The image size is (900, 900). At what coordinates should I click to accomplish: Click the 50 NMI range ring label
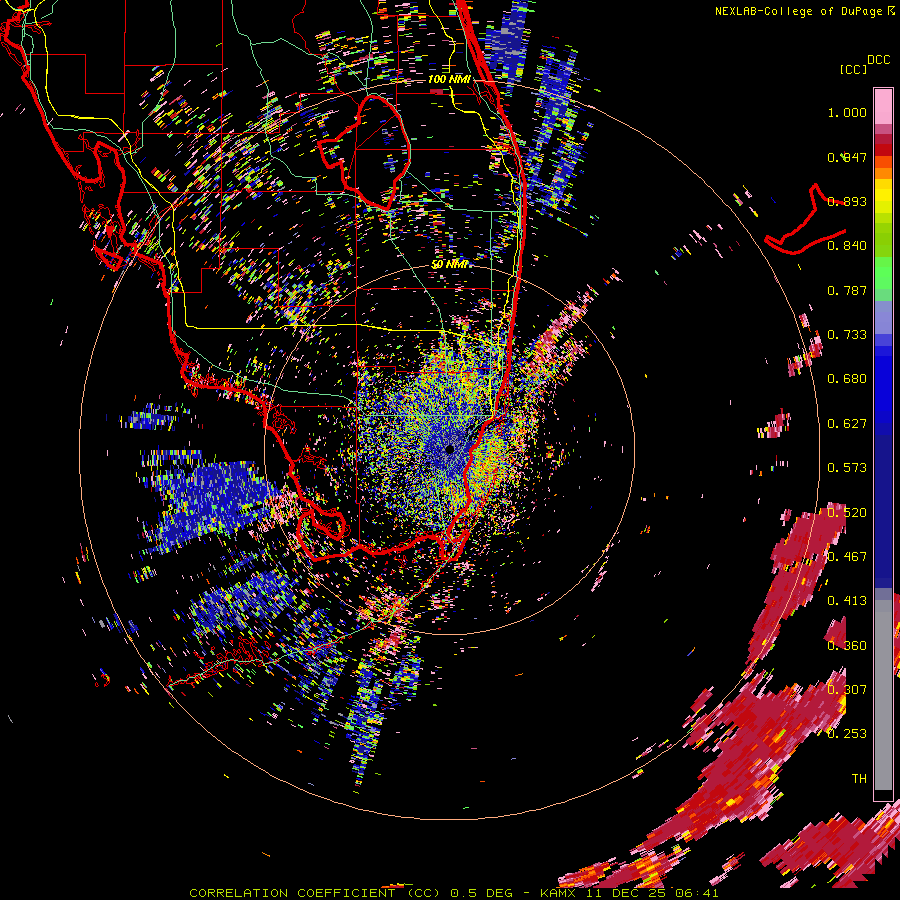pyautogui.click(x=449, y=264)
